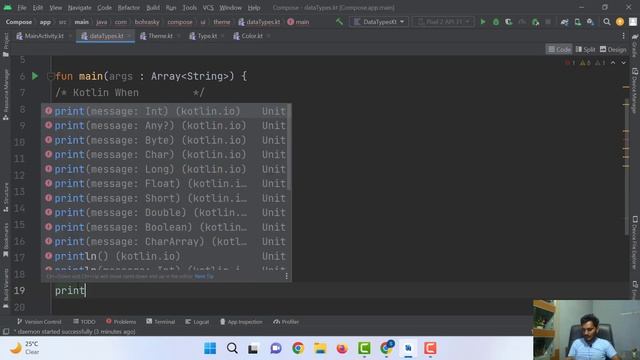Open the Tools menu

click(x=189, y=8)
